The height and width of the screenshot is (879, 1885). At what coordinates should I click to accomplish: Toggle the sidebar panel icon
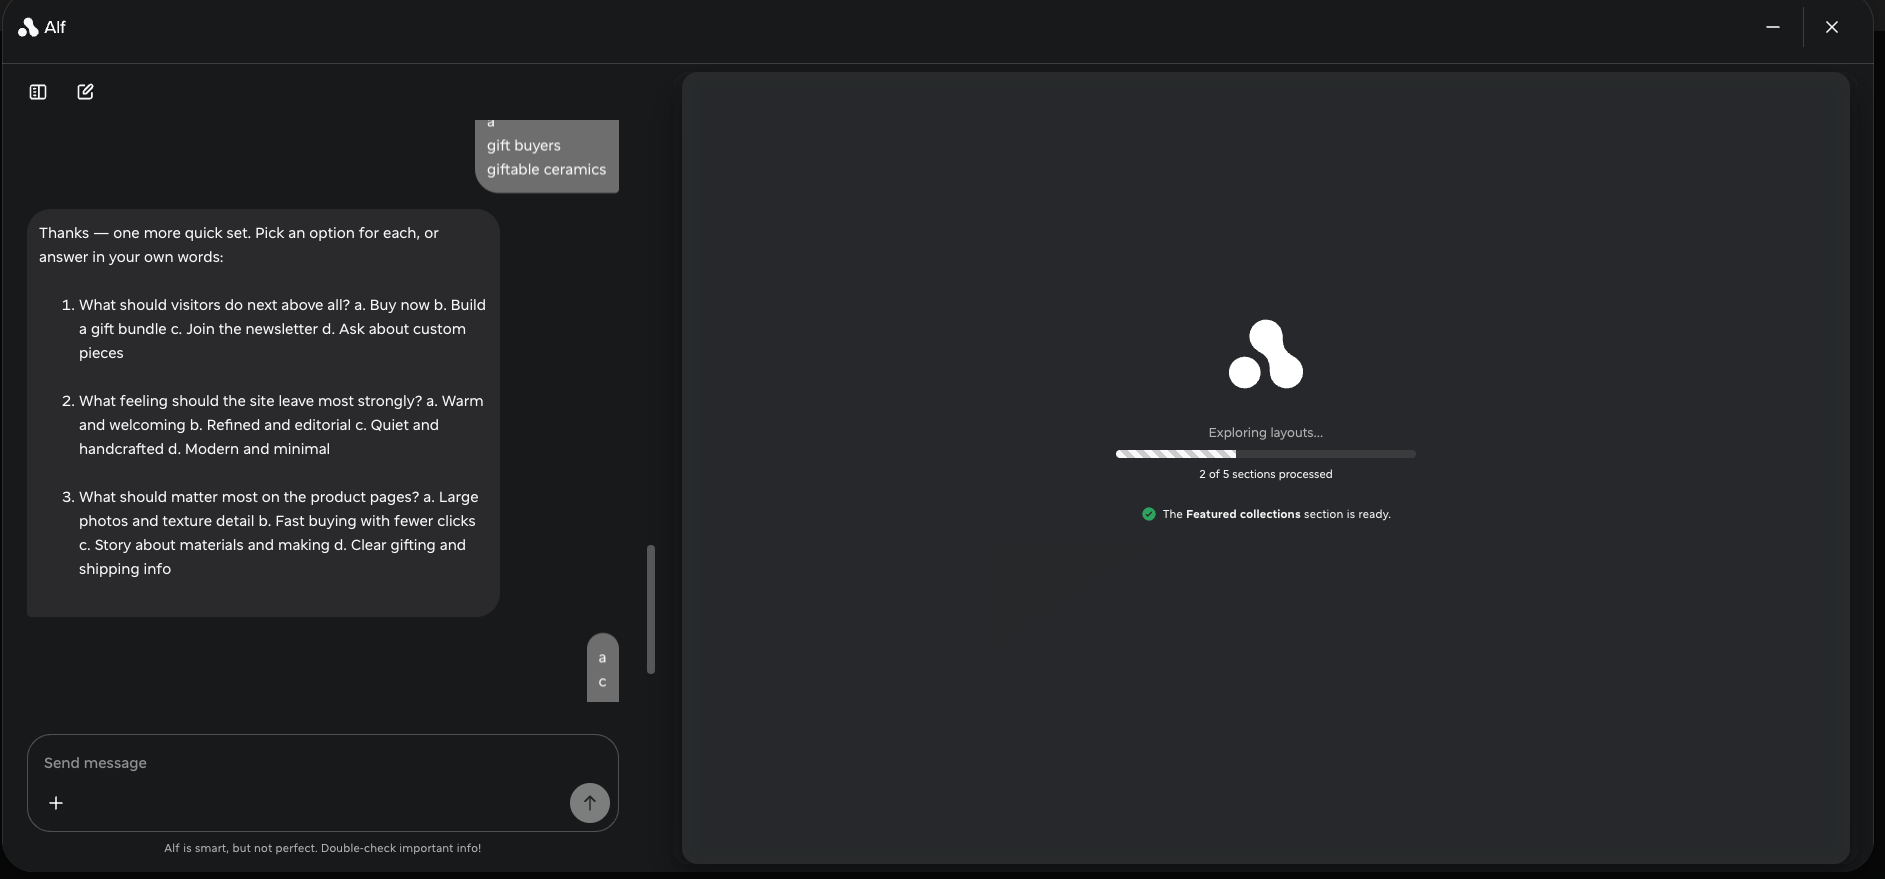[x=38, y=92]
